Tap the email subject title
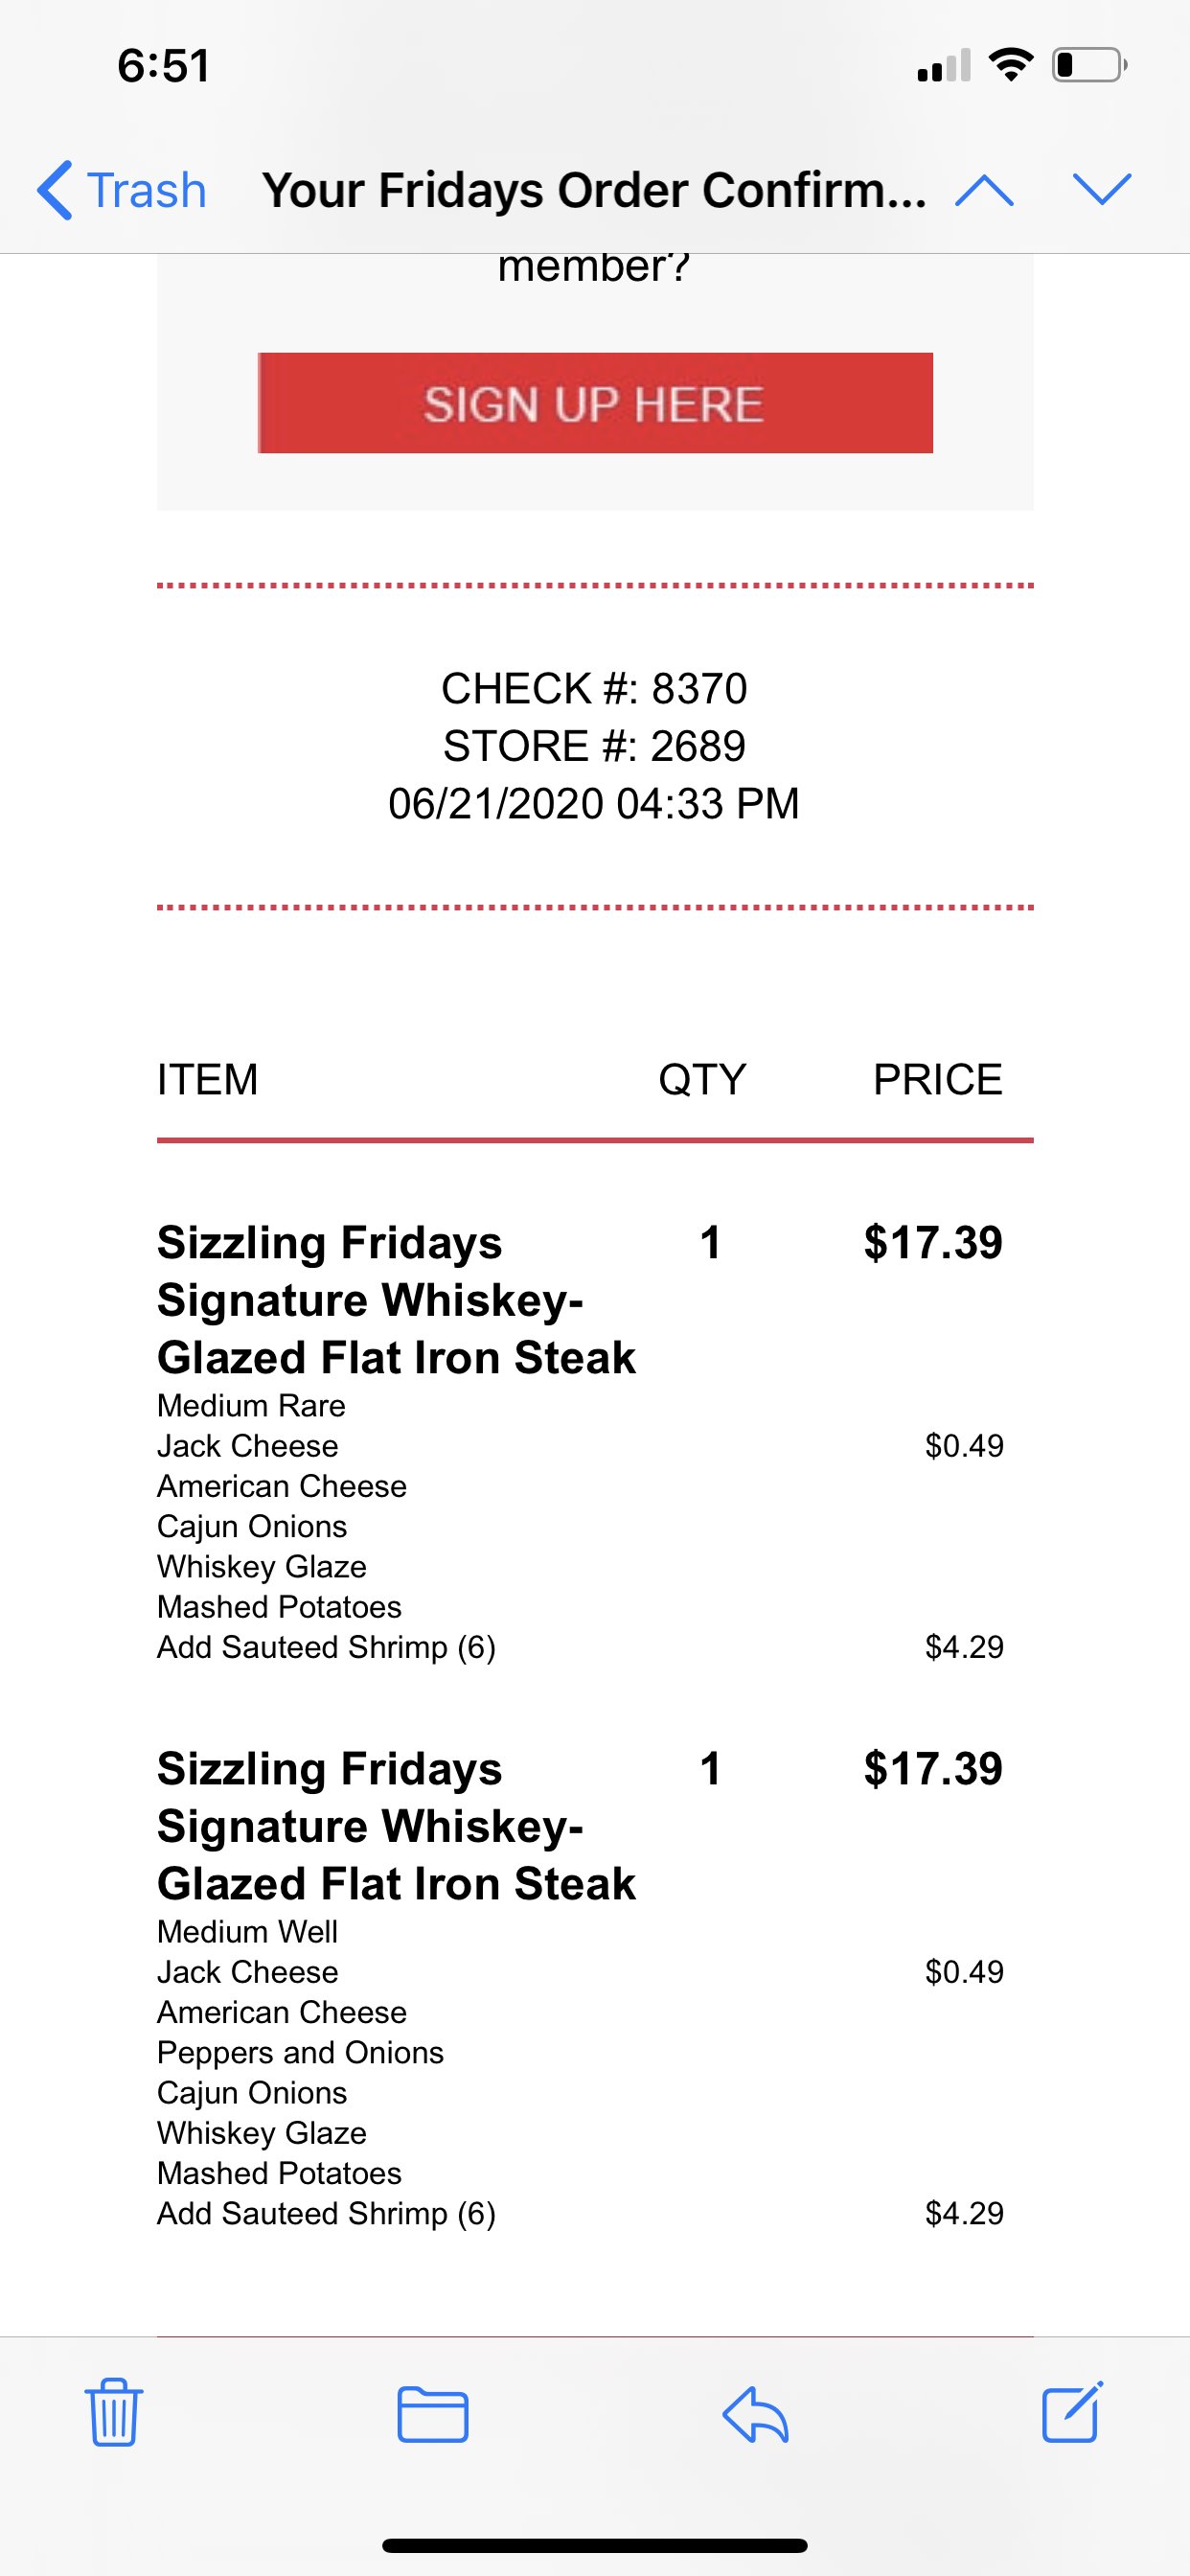The image size is (1190, 2576). tap(594, 189)
